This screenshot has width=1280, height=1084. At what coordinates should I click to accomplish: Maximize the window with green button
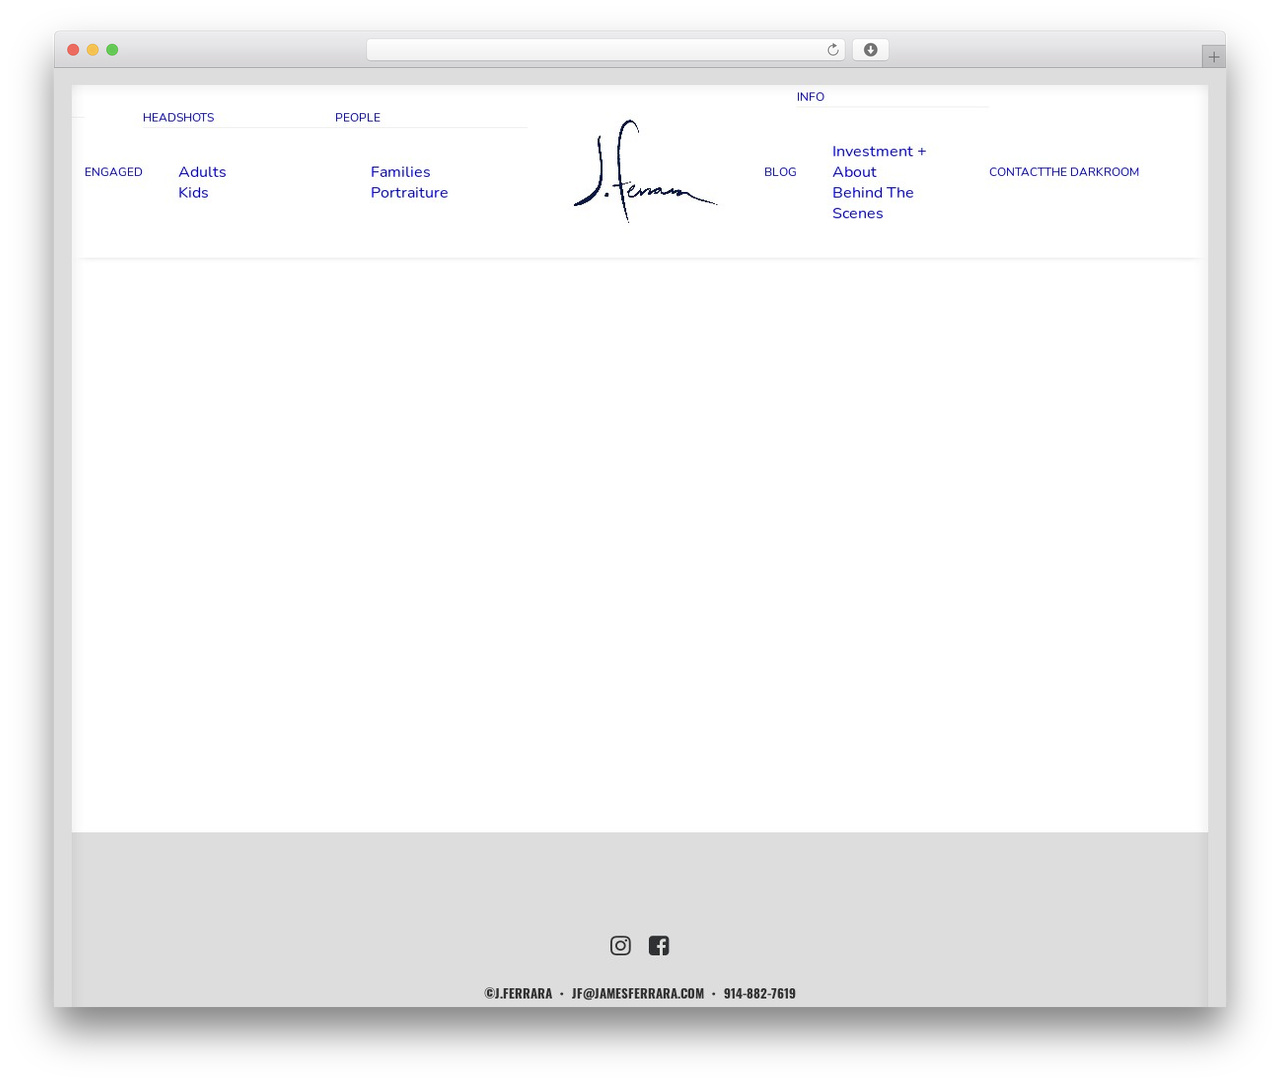112,50
